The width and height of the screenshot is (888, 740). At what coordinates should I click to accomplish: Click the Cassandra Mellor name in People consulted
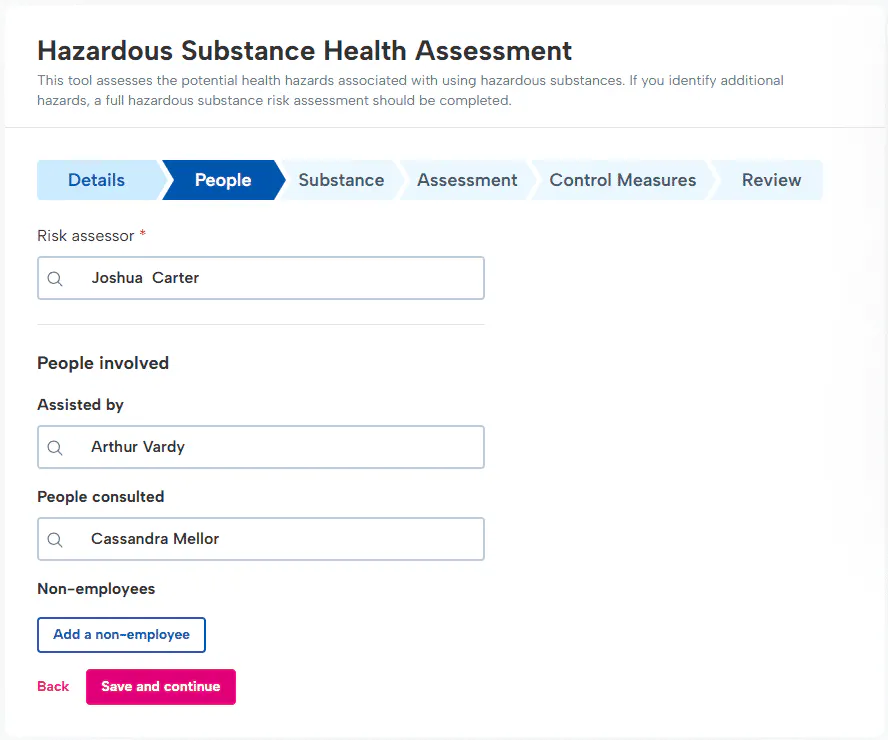pos(155,539)
